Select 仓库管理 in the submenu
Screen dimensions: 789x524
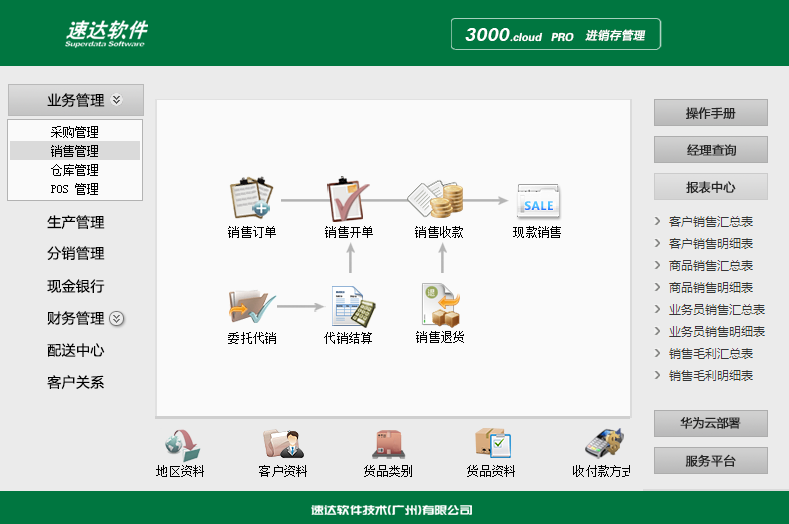75,170
